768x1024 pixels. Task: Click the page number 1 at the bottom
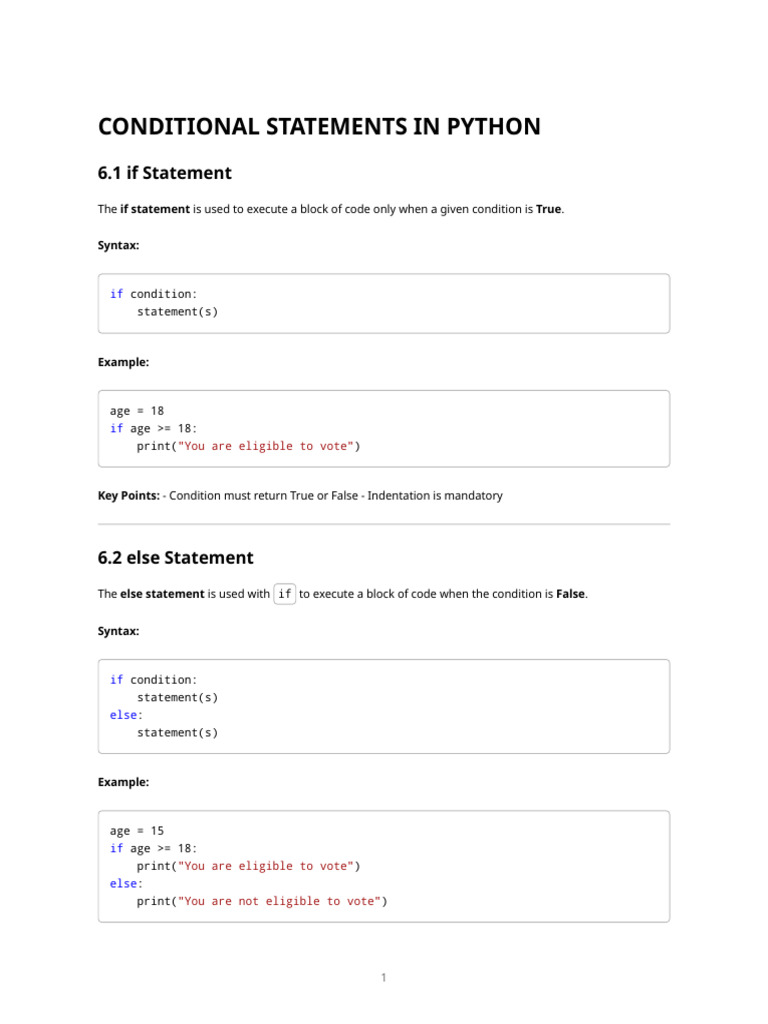pos(384,978)
